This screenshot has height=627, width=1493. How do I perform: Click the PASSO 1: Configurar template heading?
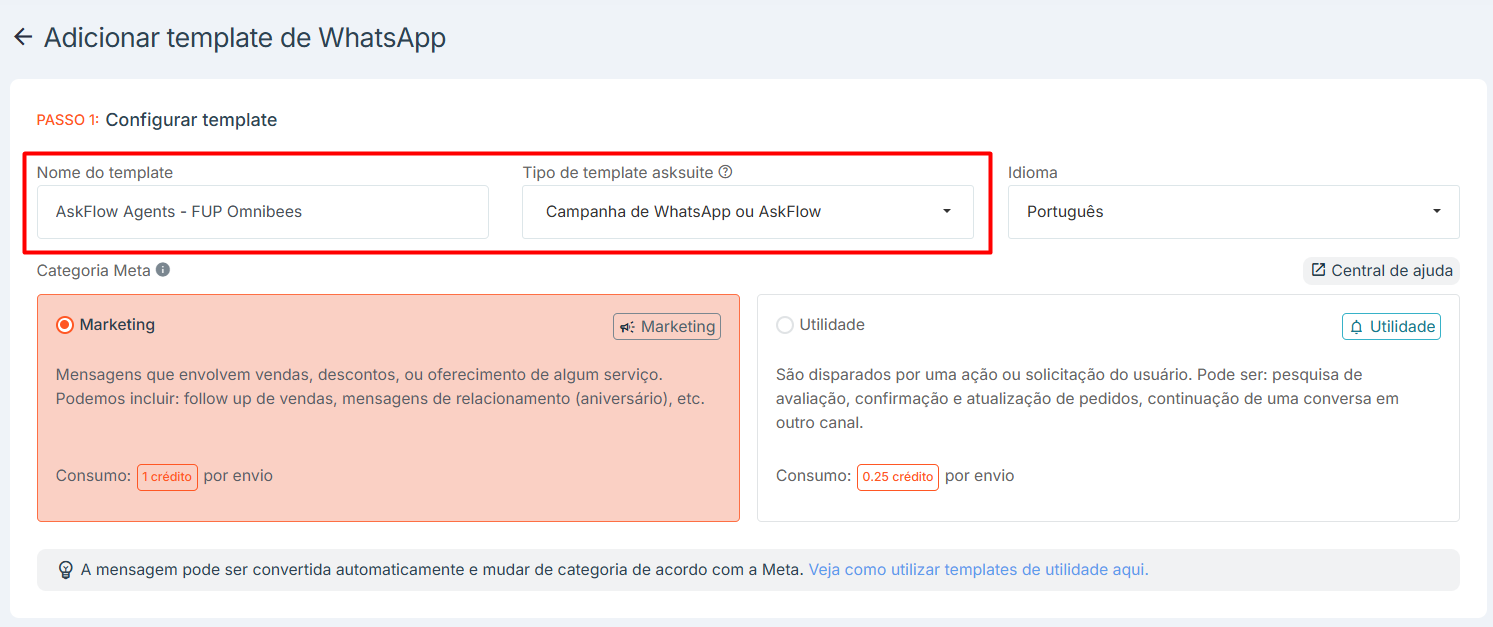[157, 120]
